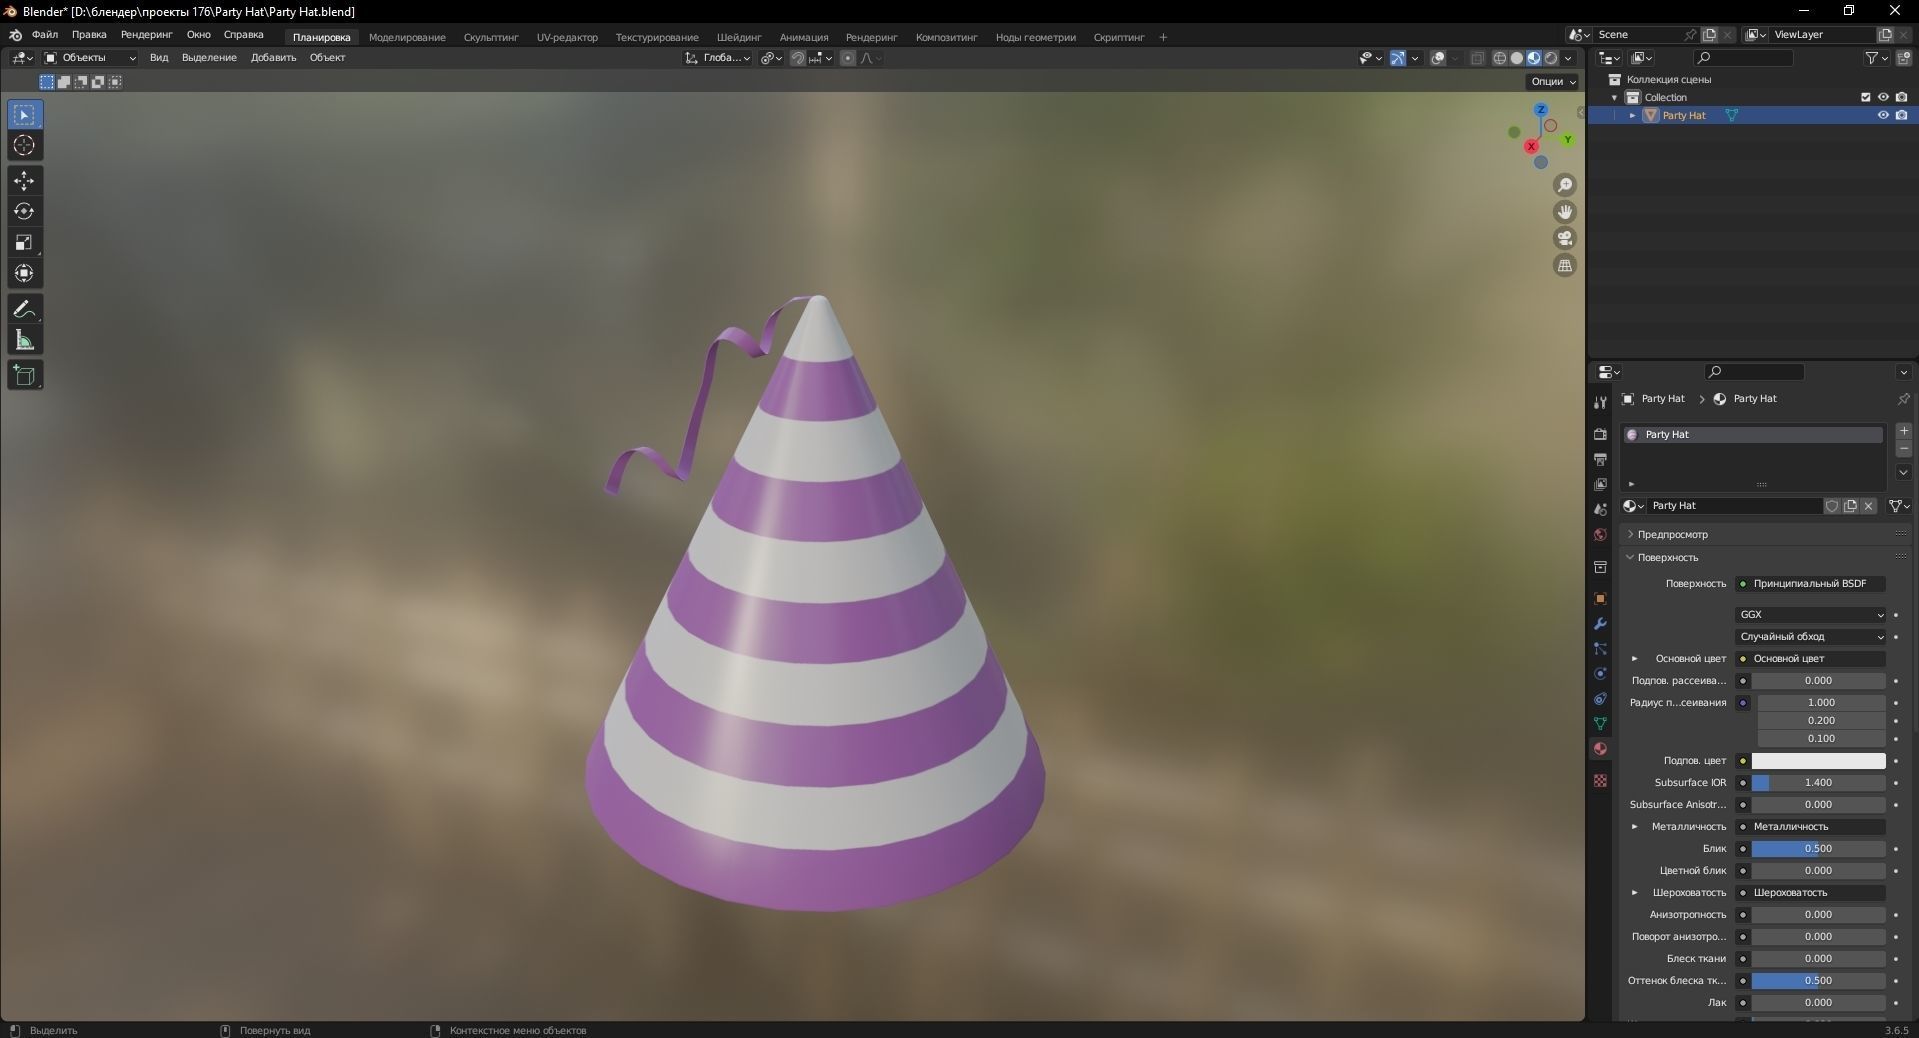The width and height of the screenshot is (1919, 1038).
Task: Select the Add Cube tool
Action: 24,375
